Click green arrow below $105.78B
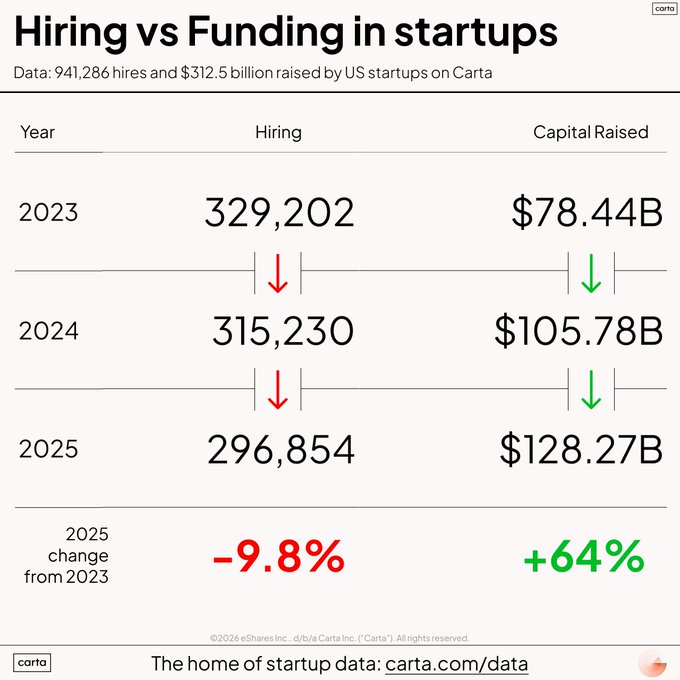The height and width of the screenshot is (680, 680). pyautogui.click(x=591, y=389)
